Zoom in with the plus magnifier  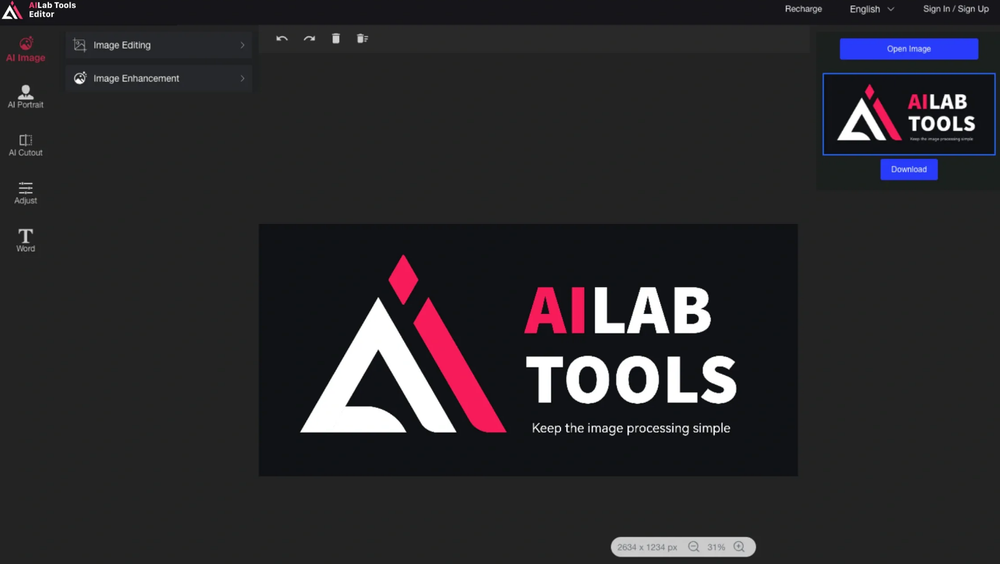coord(739,547)
